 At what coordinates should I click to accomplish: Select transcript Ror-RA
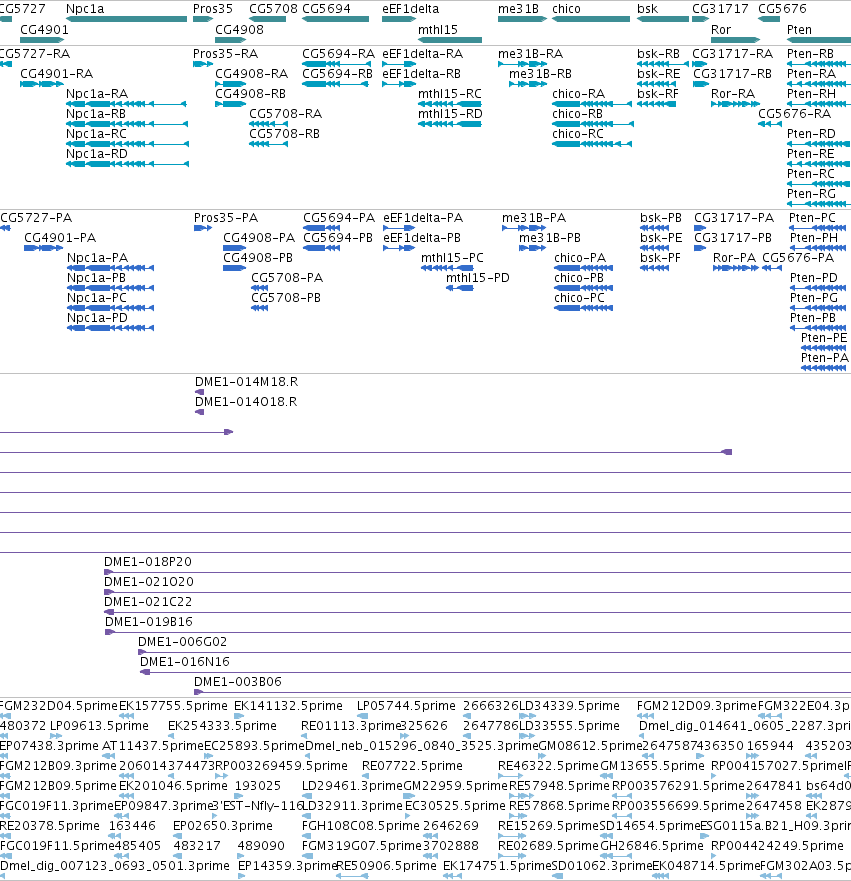pyautogui.click(x=732, y=94)
